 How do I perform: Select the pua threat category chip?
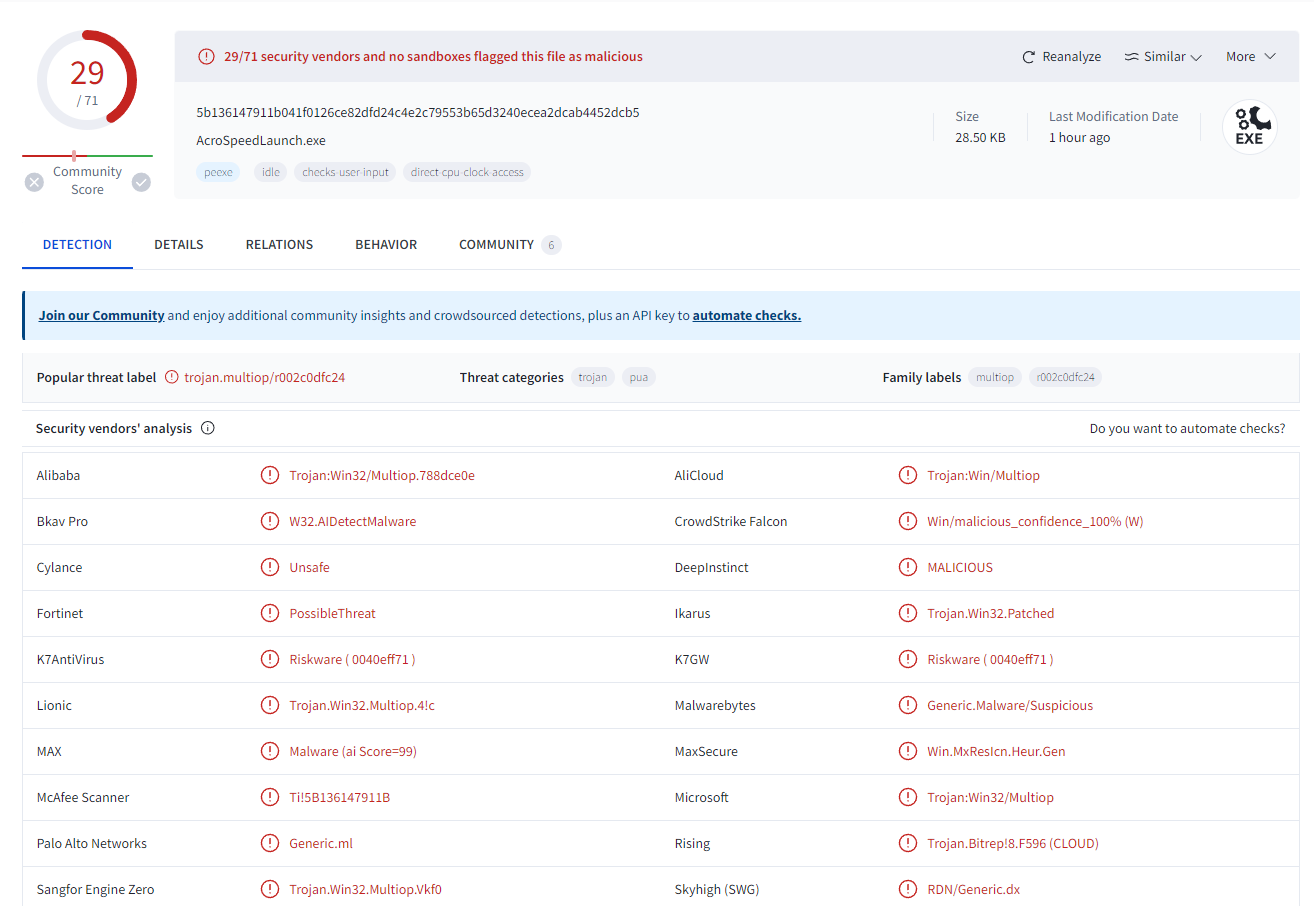[639, 377]
